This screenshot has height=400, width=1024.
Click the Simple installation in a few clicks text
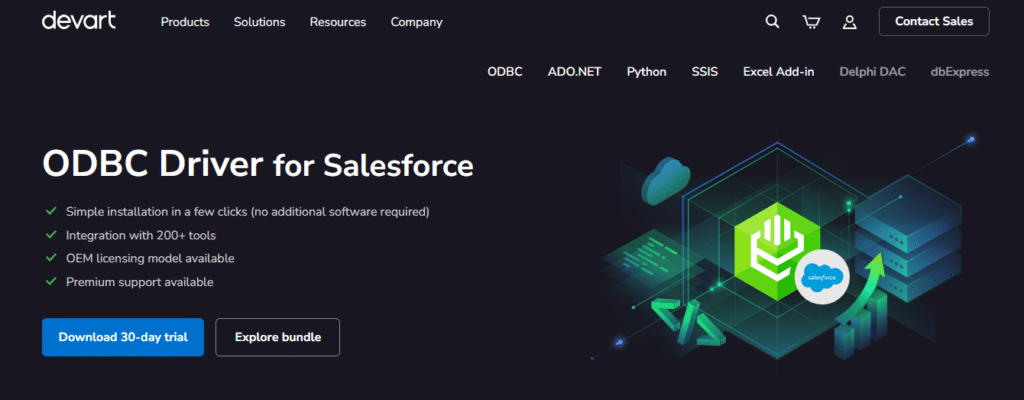point(248,212)
